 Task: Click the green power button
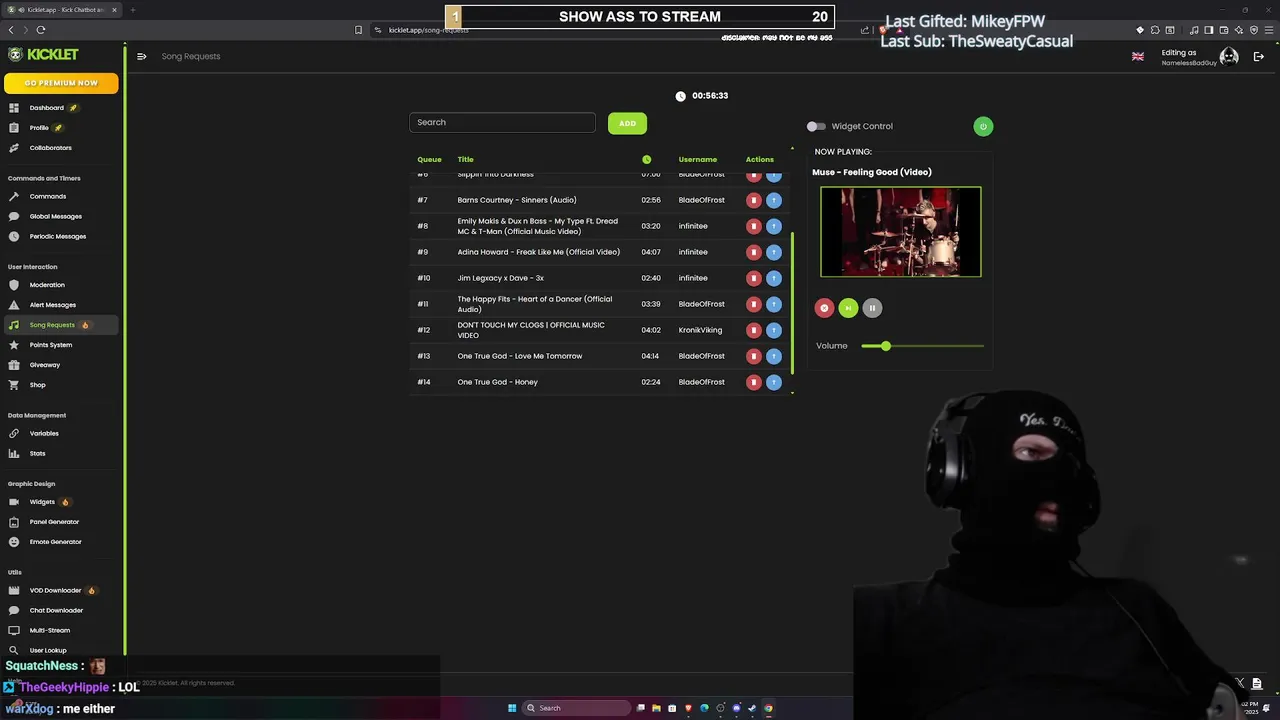point(983,126)
